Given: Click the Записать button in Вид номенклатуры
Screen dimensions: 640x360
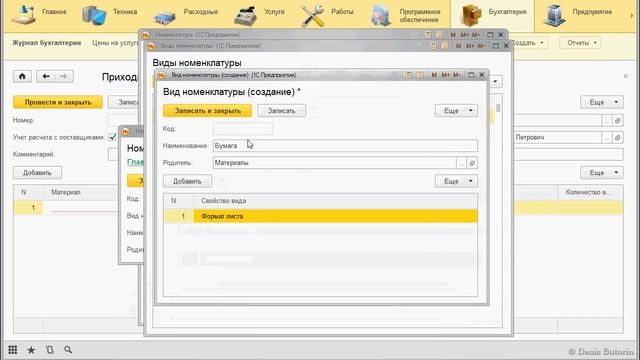Looking at the screenshot, I should click(x=281, y=111).
